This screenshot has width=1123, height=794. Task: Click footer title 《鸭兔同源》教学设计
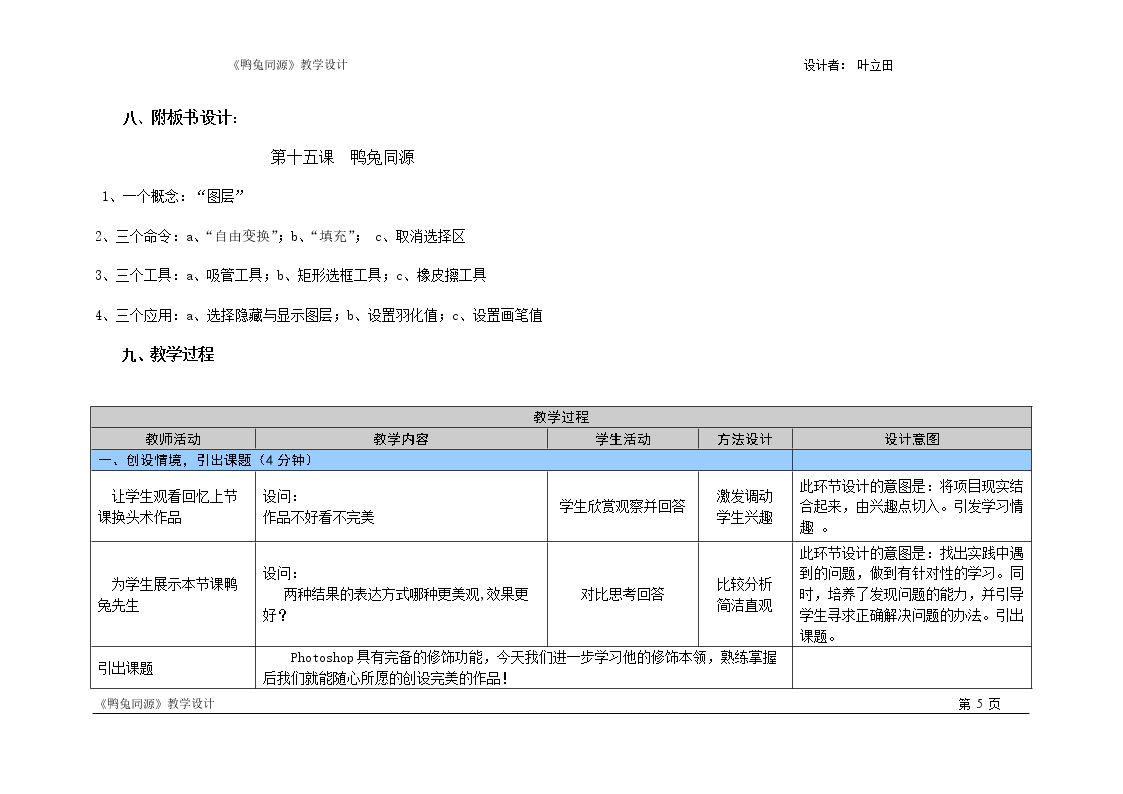[155, 704]
